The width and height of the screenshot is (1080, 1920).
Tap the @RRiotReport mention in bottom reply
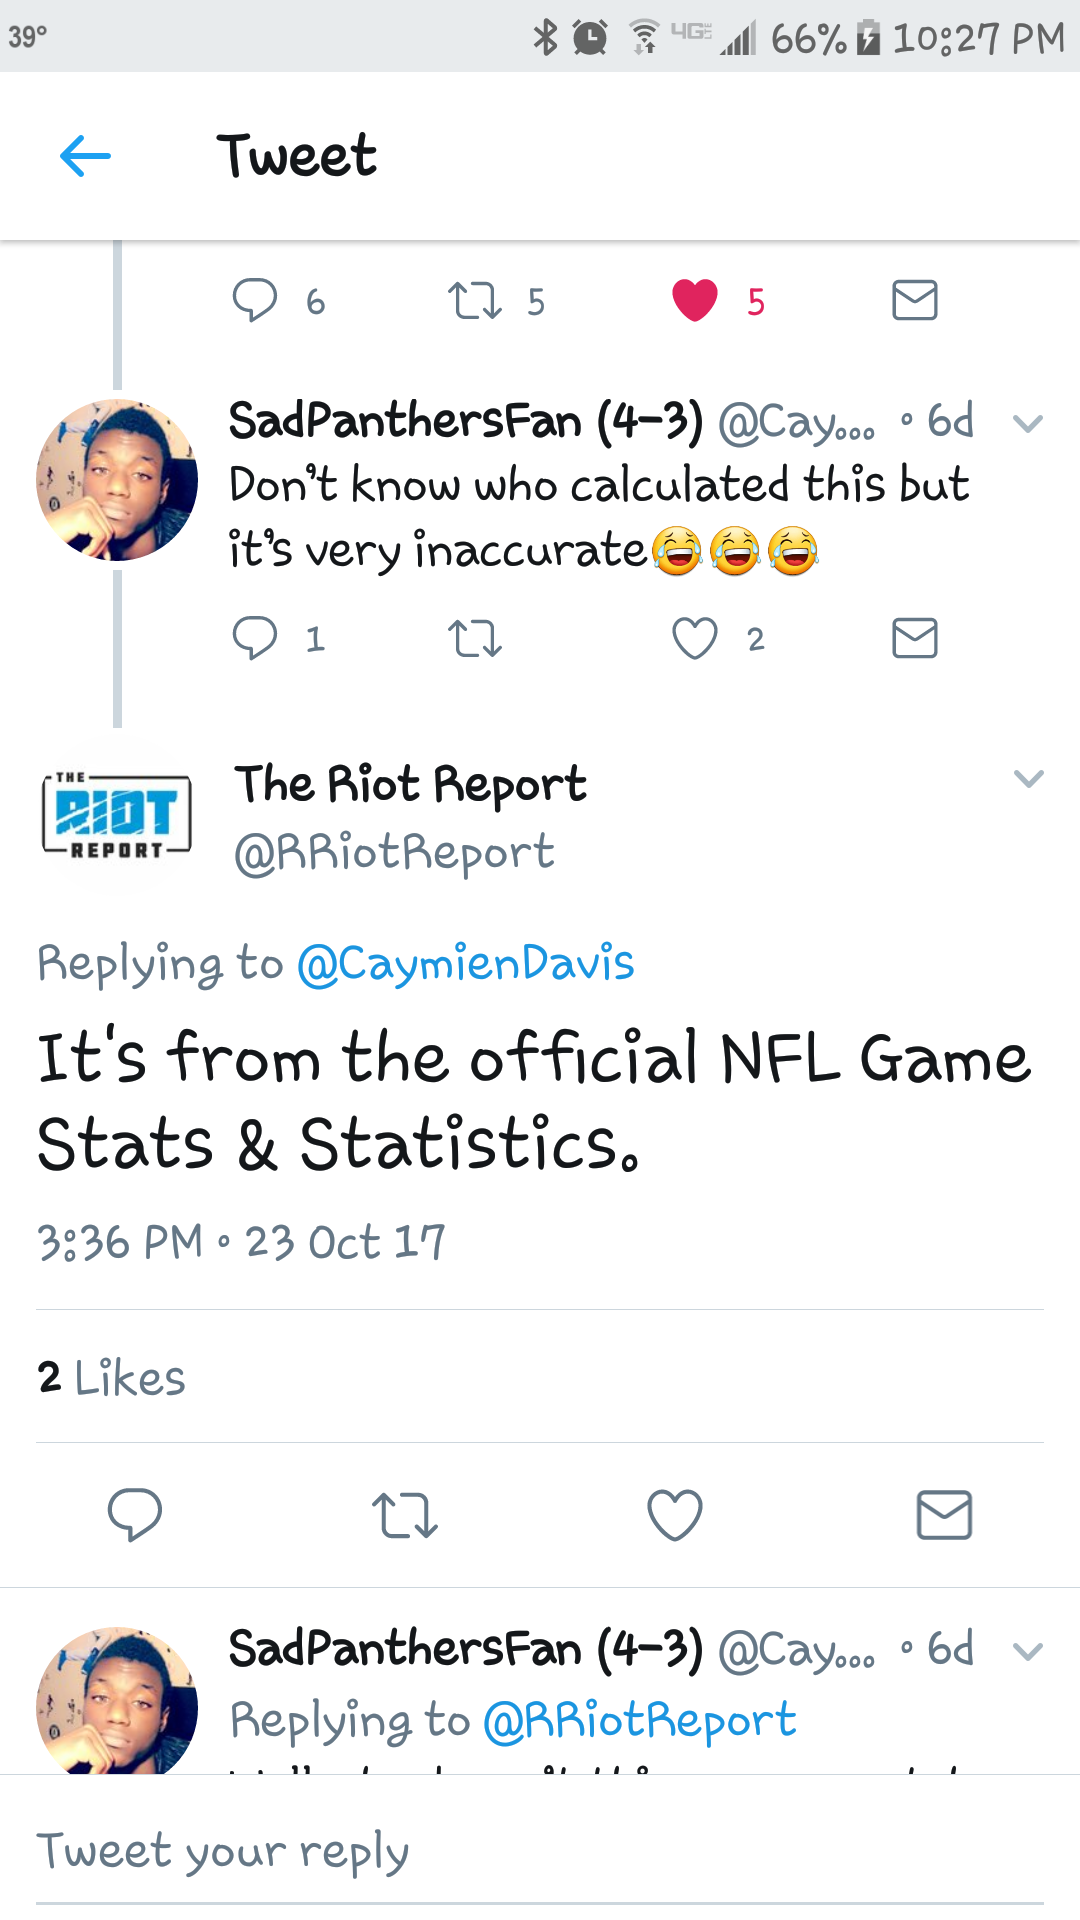640,1721
